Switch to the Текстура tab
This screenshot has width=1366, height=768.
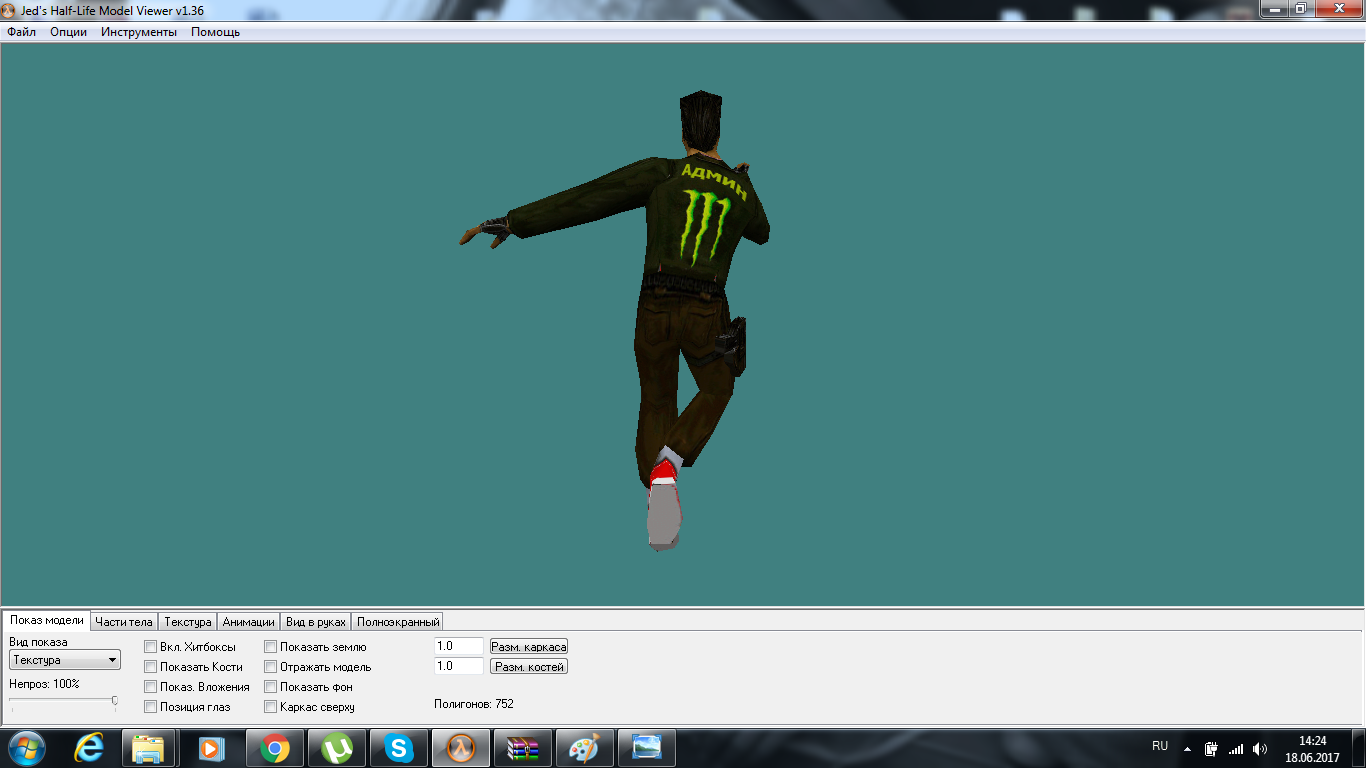[x=188, y=622]
